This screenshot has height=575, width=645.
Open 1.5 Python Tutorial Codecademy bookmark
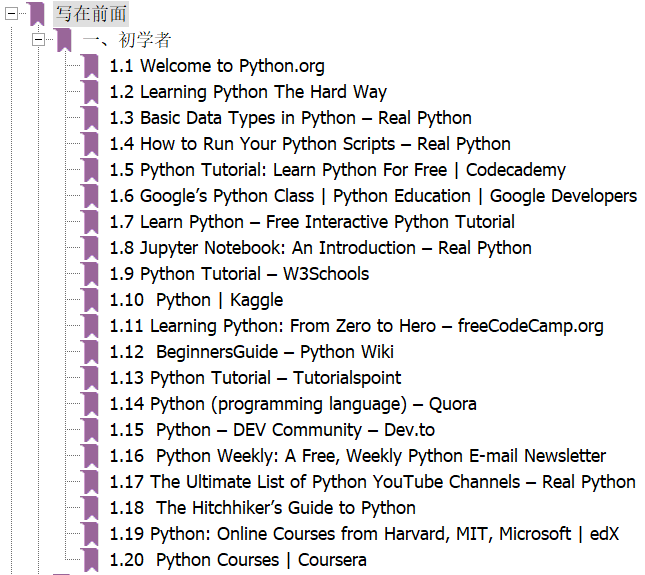point(338,170)
